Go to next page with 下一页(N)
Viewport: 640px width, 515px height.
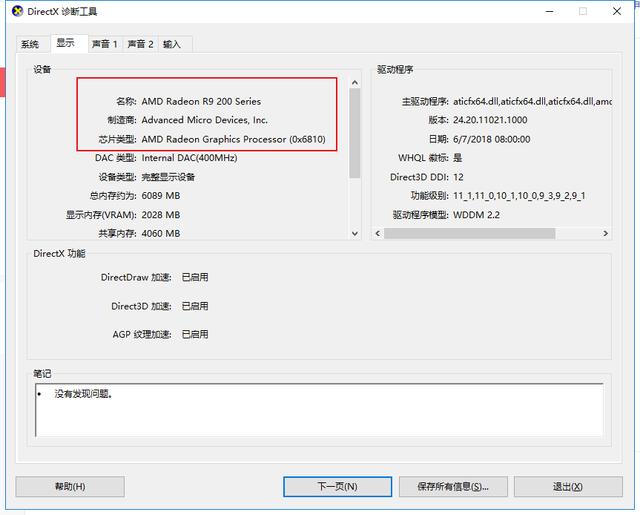(338, 486)
